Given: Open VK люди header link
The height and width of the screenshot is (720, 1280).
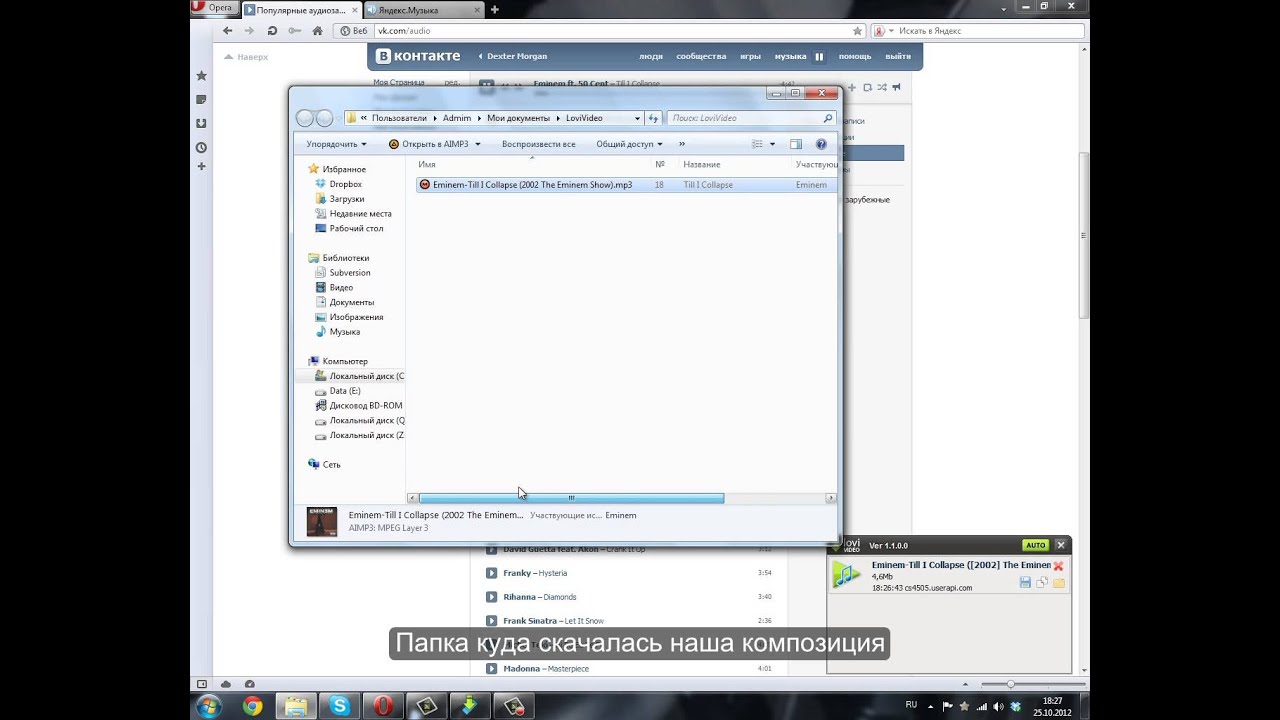Looking at the screenshot, I should (x=651, y=56).
